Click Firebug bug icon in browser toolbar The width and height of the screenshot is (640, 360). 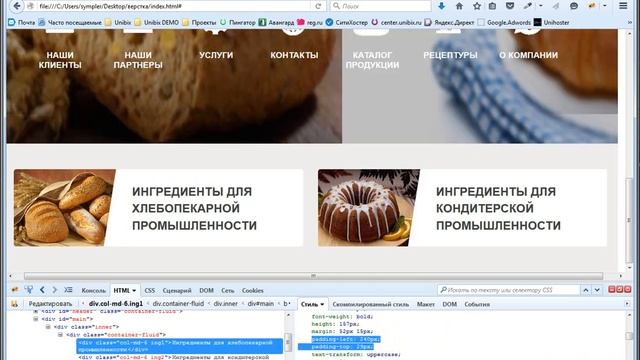pyautogui.click(x=592, y=6)
